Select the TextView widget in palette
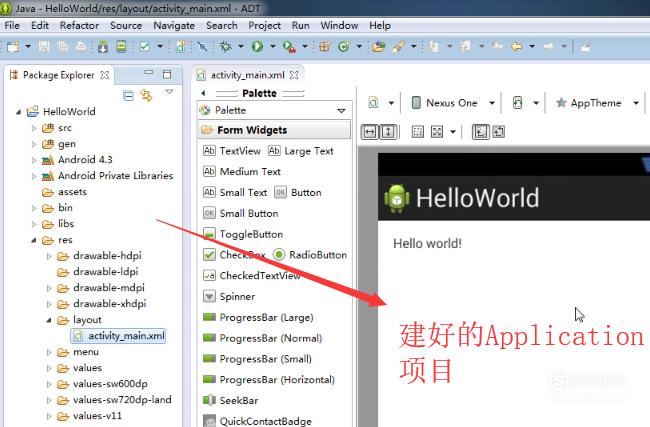 [x=232, y=151]
